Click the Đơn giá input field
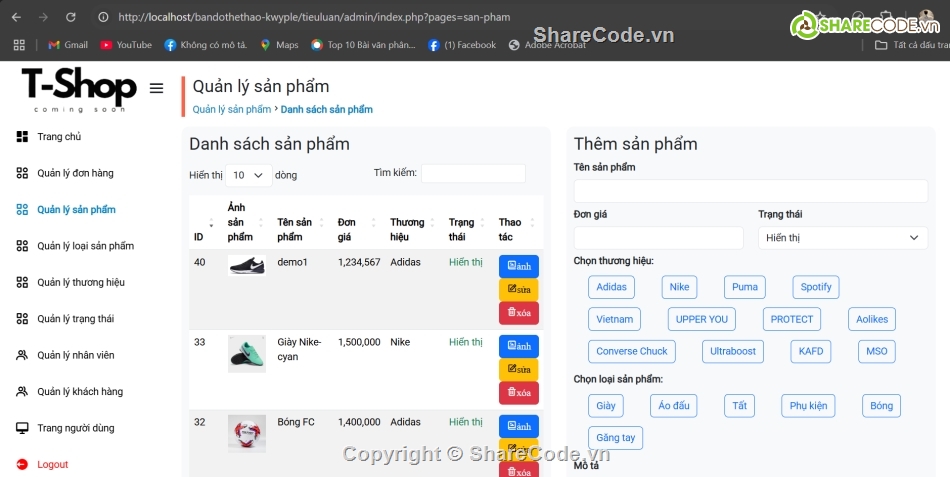Screen dimensions: 950x477 [x=659, y=238]
